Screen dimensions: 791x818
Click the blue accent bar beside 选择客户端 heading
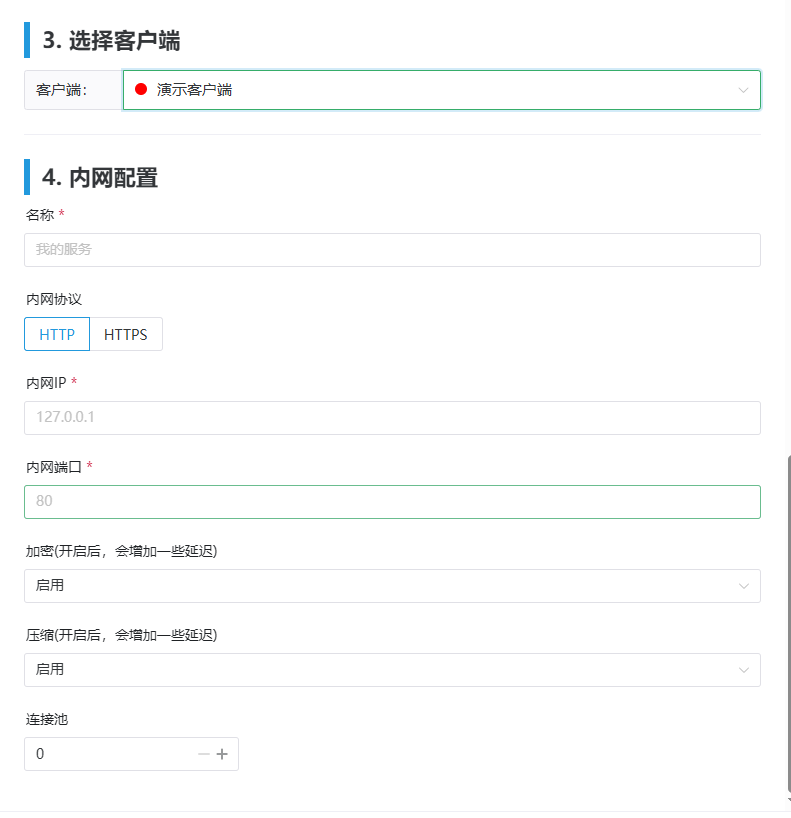coord(25,39)
